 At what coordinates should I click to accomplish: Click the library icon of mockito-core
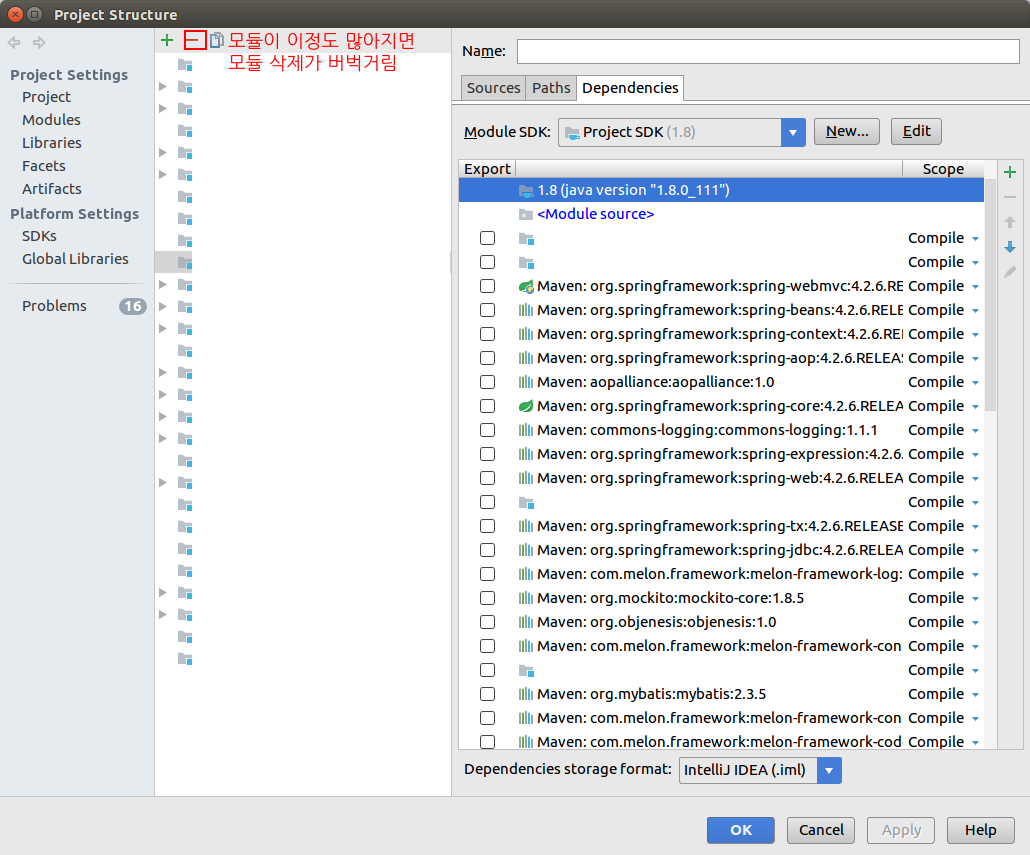(x=526, y=598)
